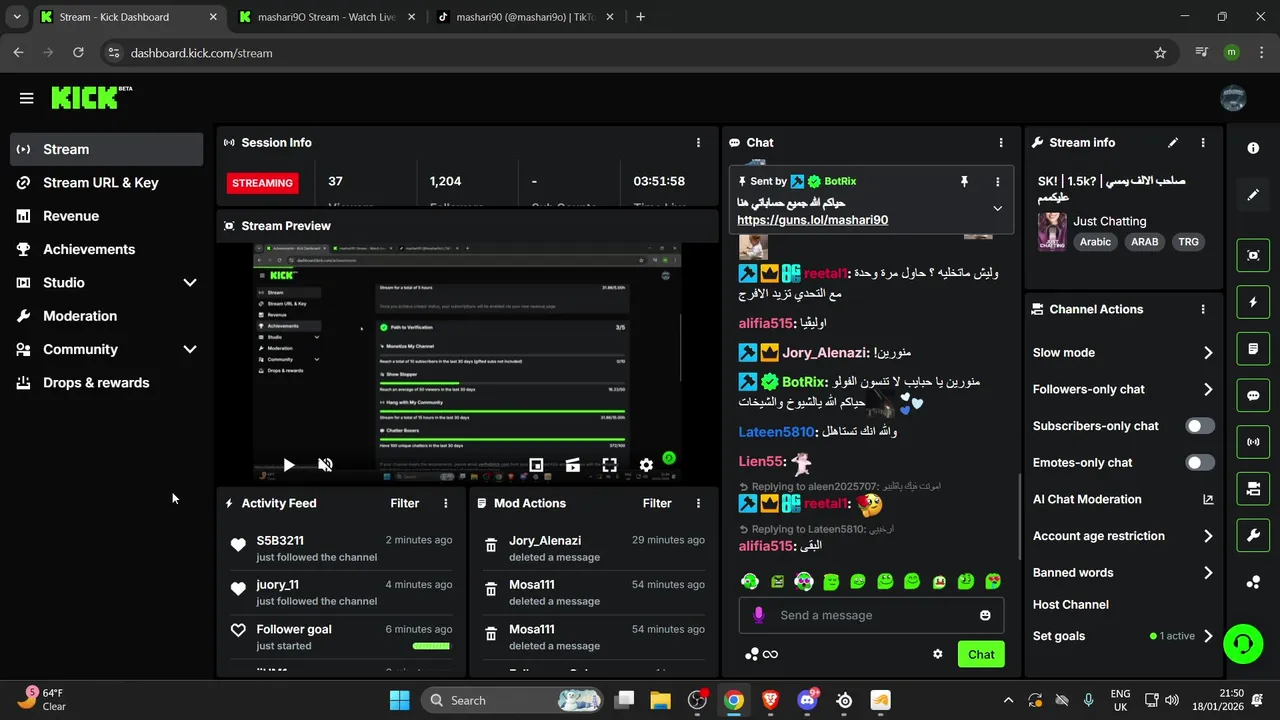Click the green Chat send button
The image size is (1280, 720).
pos(981,655)
